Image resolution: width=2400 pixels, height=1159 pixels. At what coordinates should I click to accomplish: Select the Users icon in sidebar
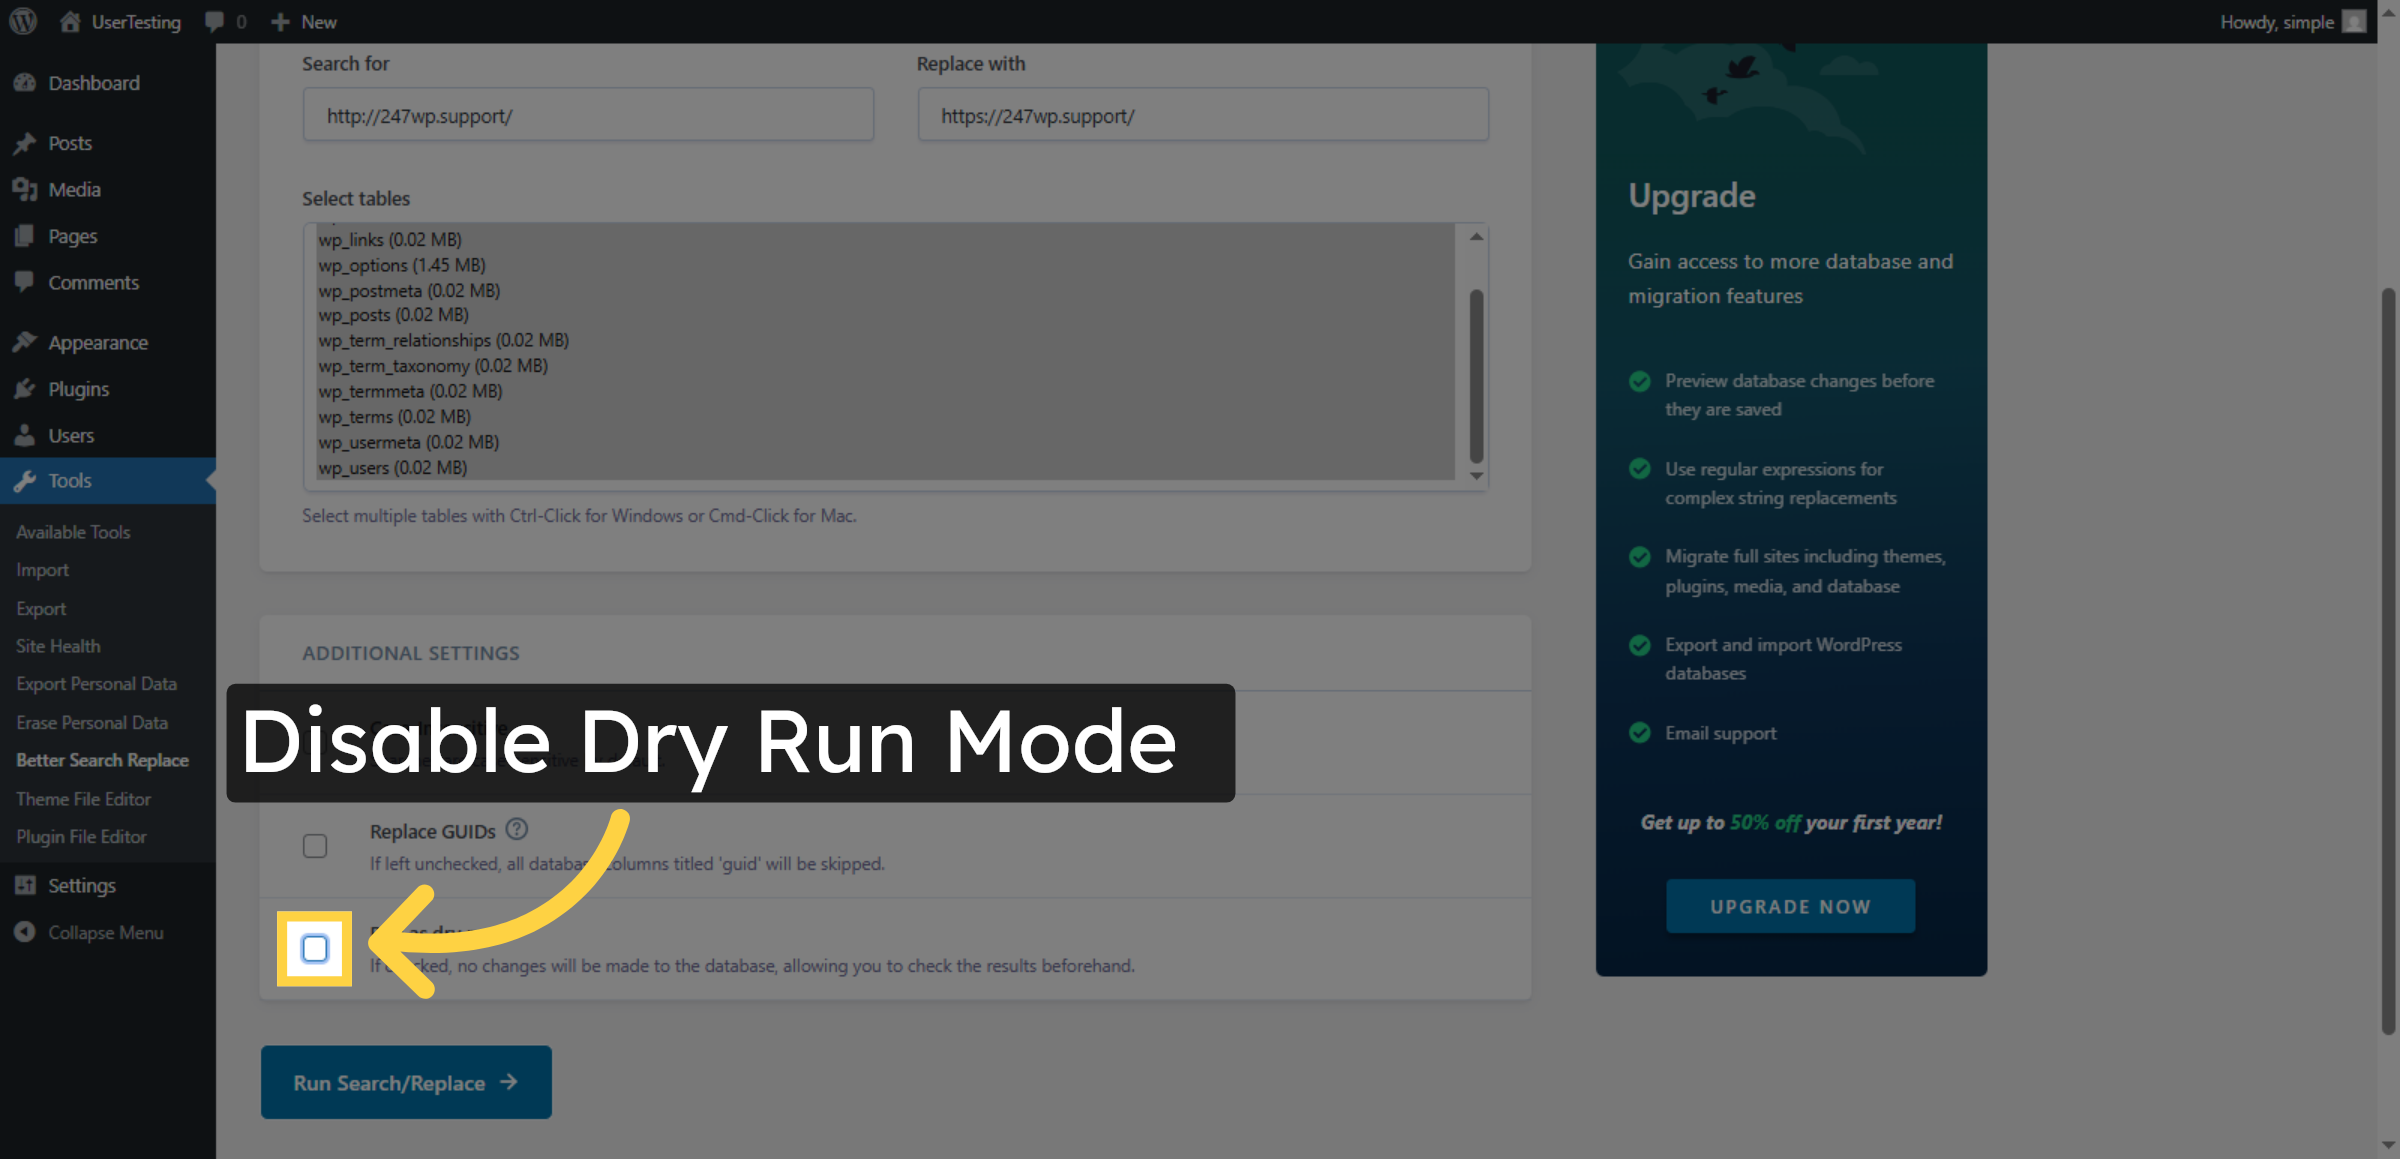click(x=27, y=435)
